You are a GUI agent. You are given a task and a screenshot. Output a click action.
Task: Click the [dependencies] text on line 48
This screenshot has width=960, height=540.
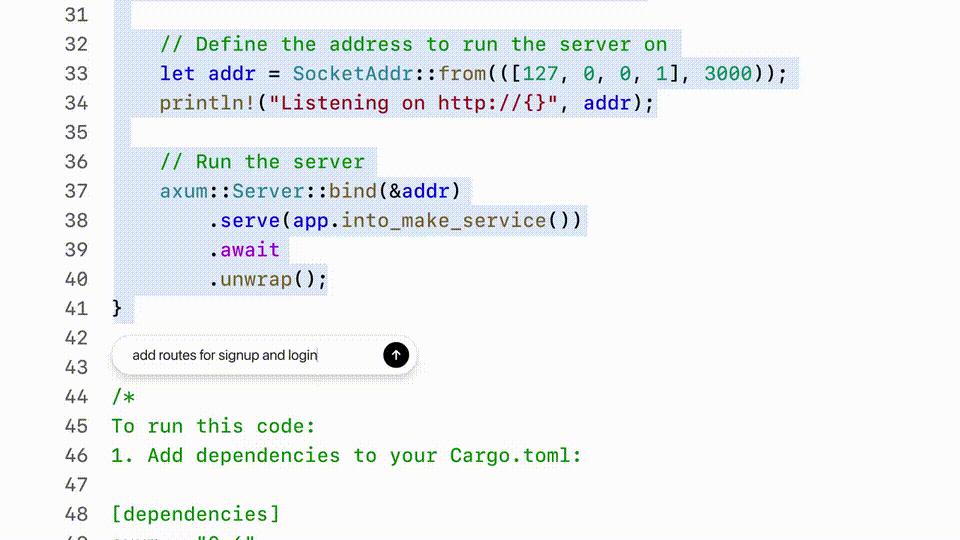click(196, 514)
